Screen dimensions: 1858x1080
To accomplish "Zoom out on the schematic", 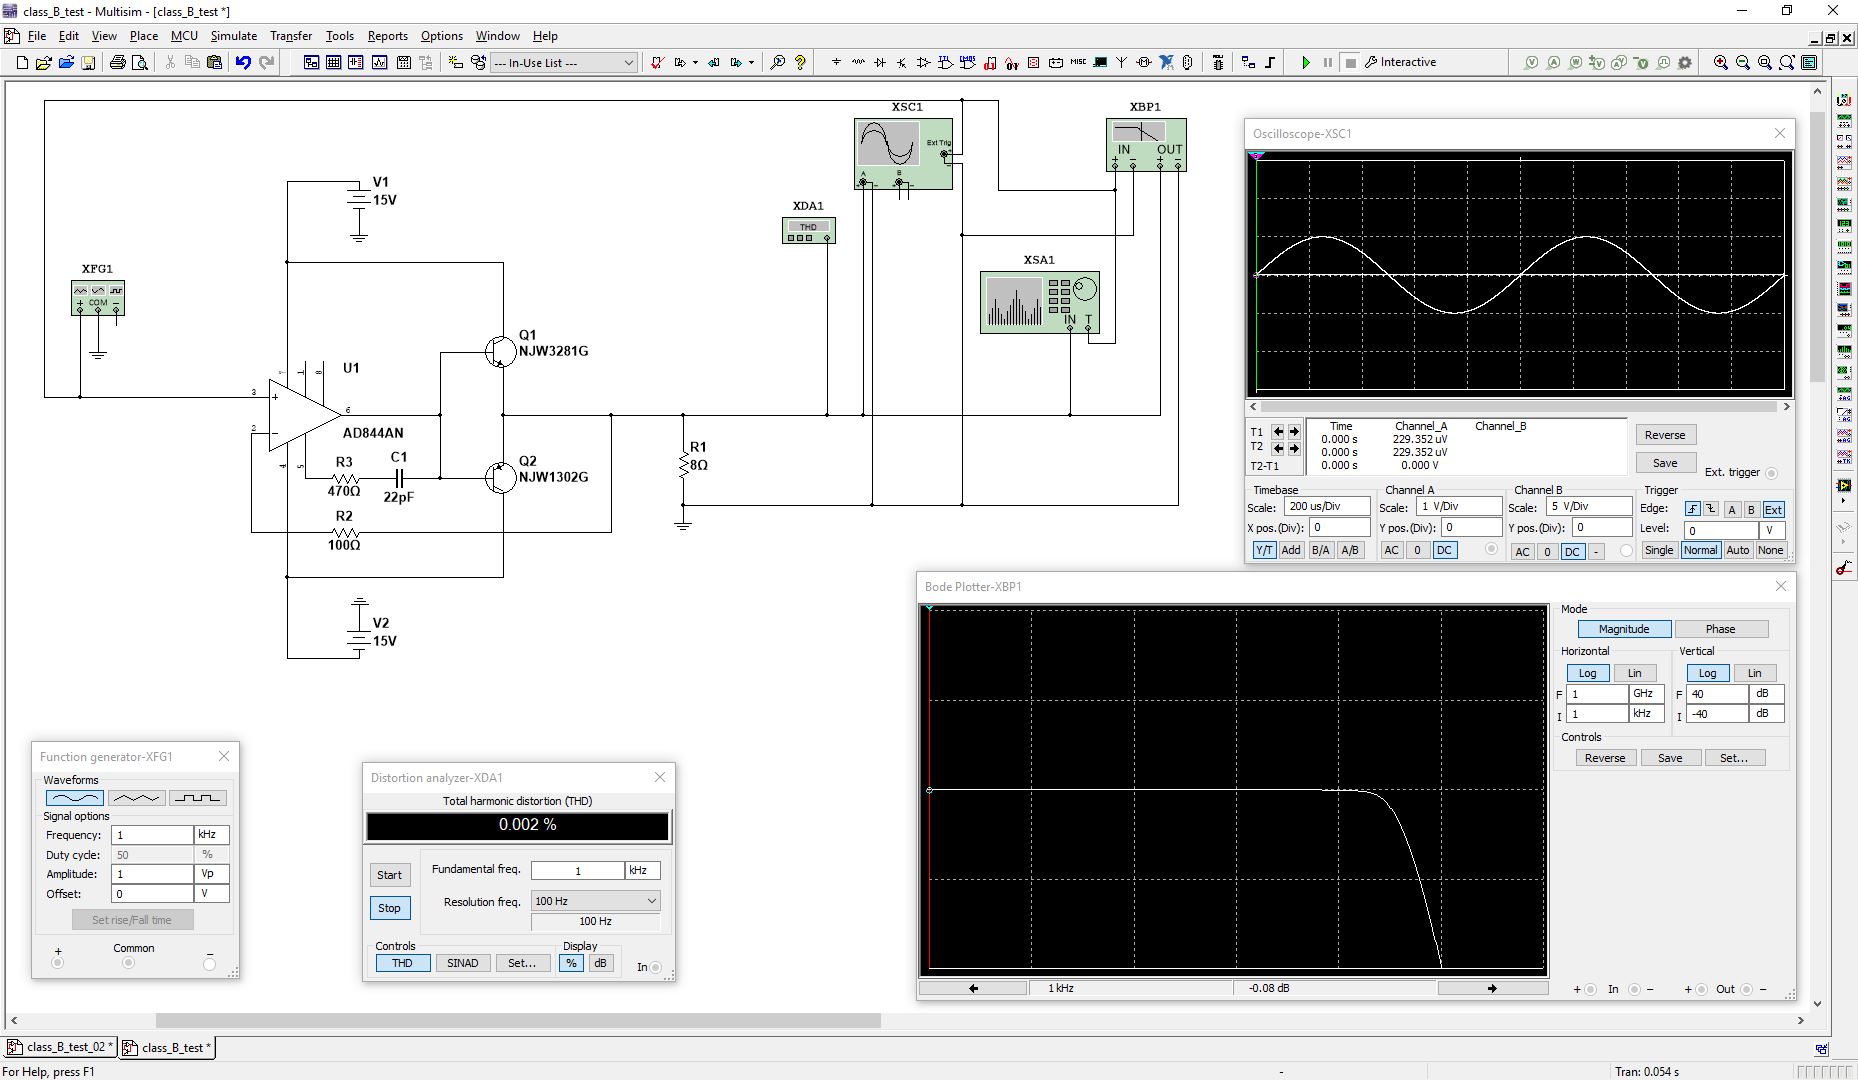I will click(1743, 62).
